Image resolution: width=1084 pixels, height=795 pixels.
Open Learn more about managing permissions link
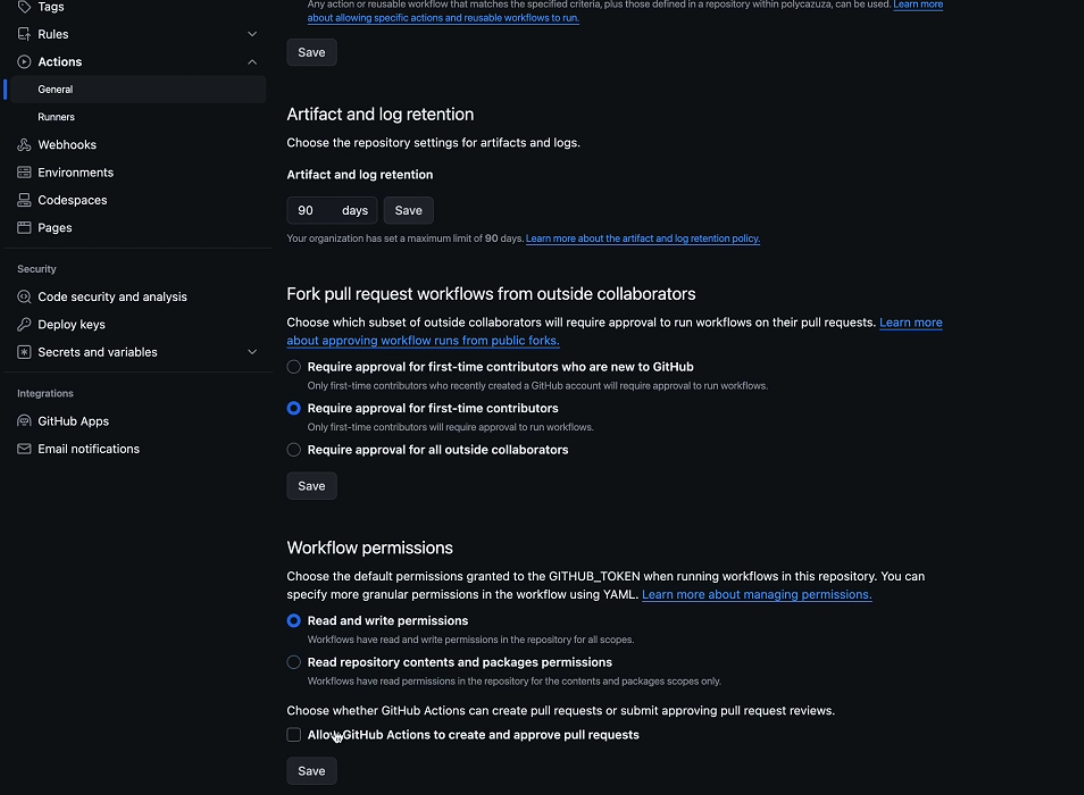756,594
